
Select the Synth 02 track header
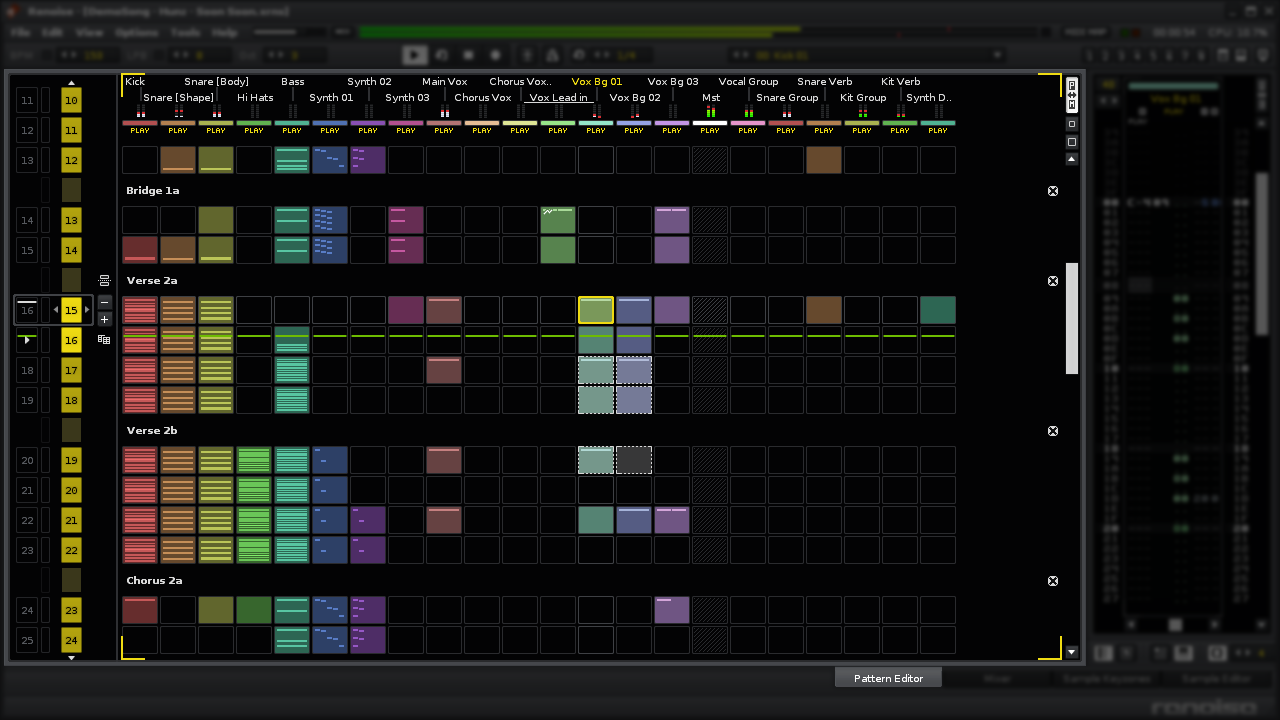(x=369, y=82)
